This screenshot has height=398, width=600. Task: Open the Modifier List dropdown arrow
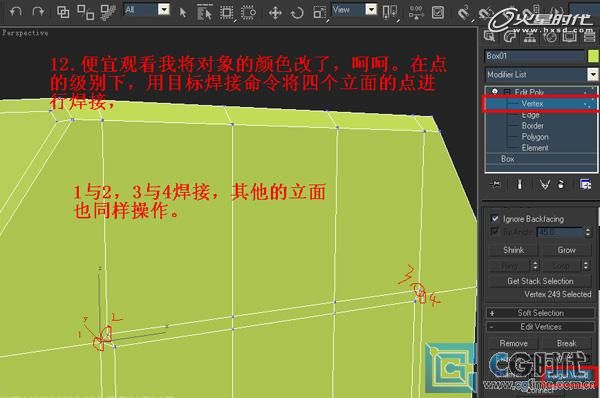593,74
